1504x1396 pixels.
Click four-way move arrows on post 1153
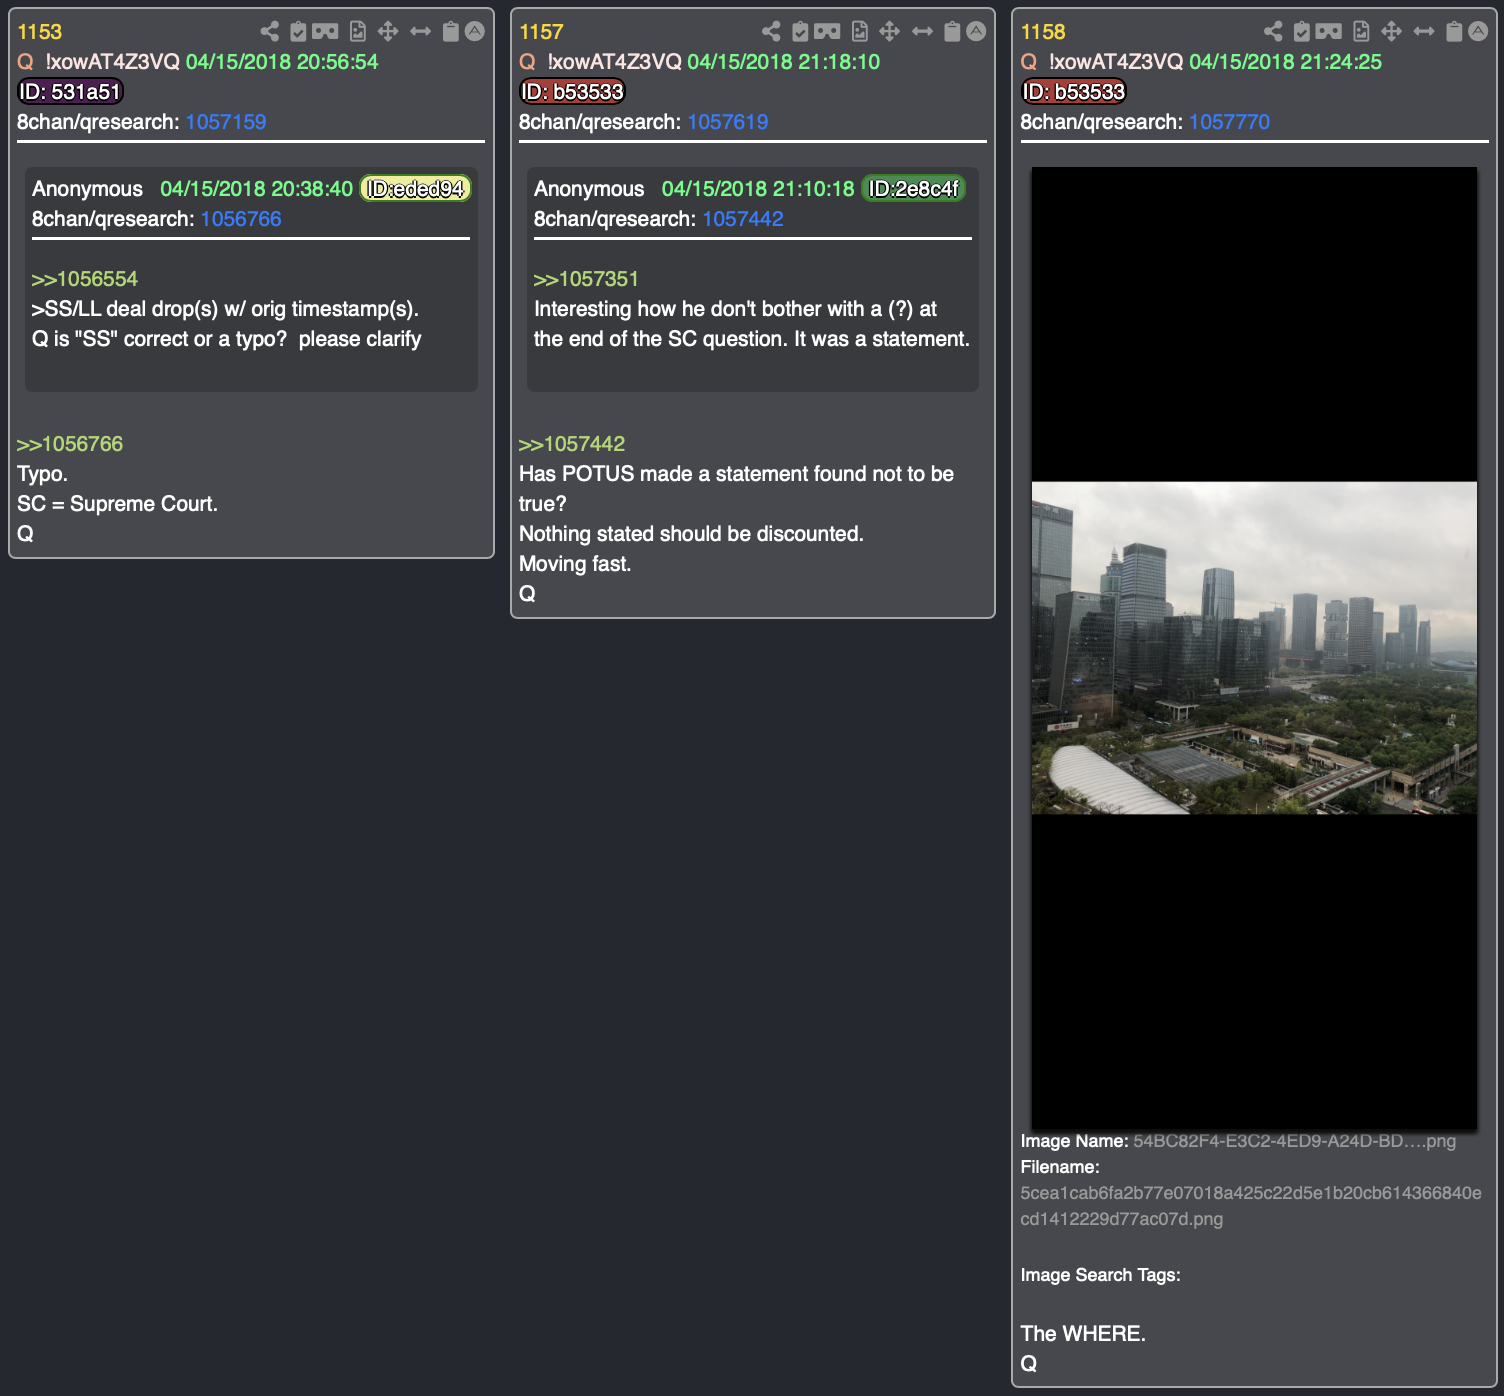(388, 32)
